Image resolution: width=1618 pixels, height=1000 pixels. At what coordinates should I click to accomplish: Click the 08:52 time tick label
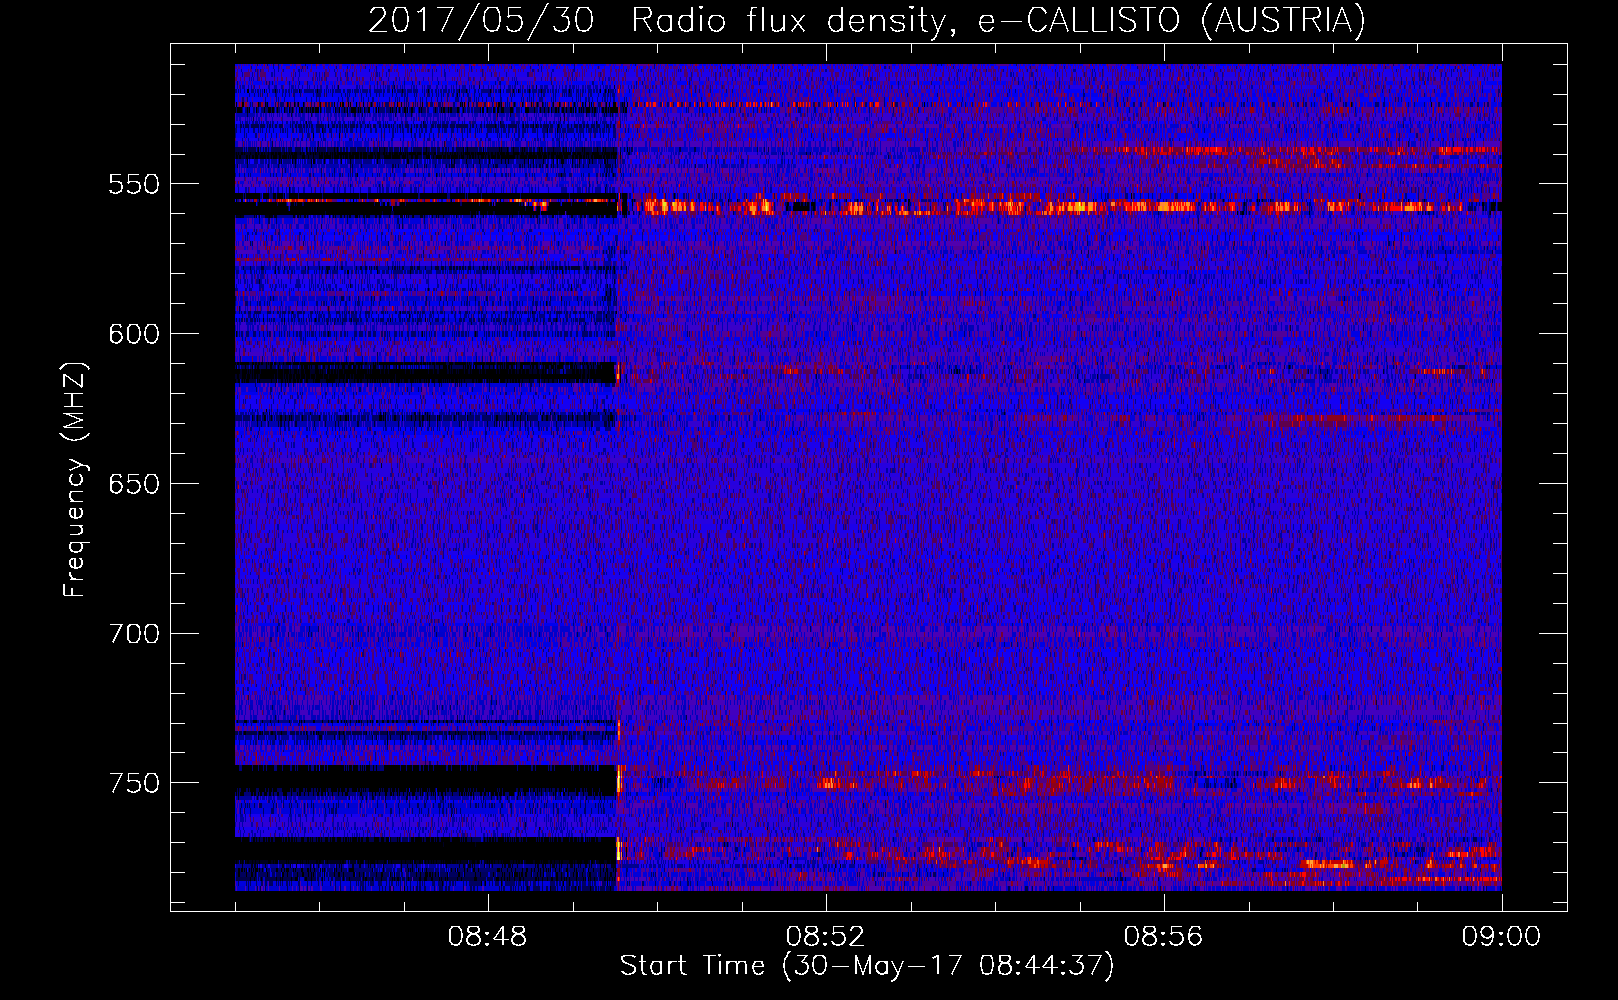pos(825,937)
